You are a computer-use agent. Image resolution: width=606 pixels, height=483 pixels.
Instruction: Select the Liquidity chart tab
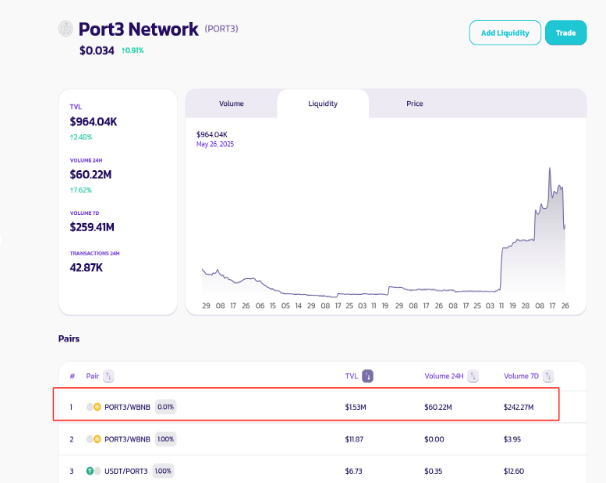coord(323,104)
